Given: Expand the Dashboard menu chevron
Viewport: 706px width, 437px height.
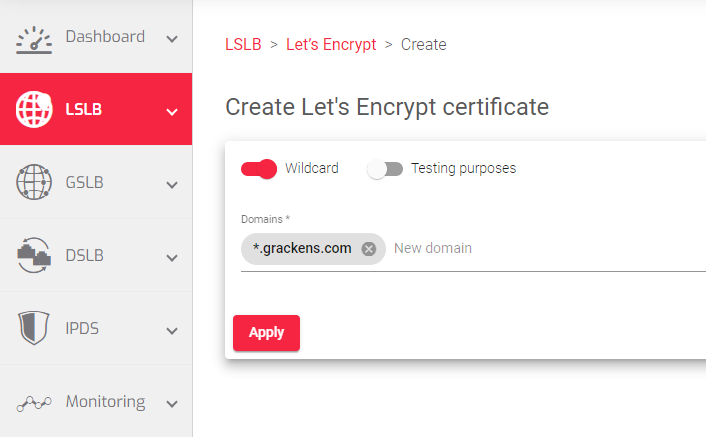Looking at the screenshot, I should [172, 39].
